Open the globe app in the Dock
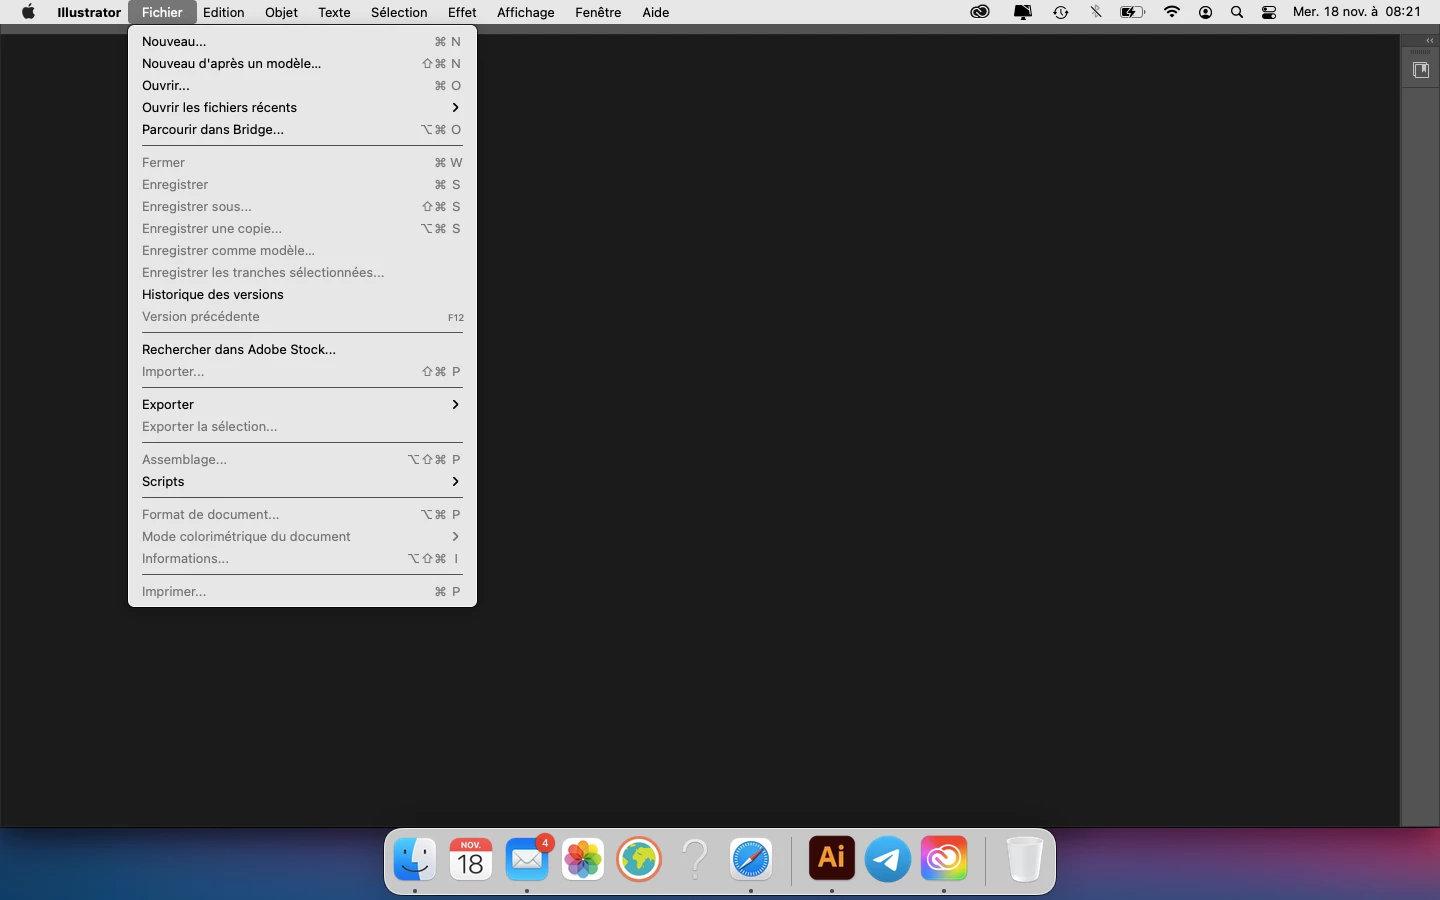 pyautogui.click(x=639, y=858)
